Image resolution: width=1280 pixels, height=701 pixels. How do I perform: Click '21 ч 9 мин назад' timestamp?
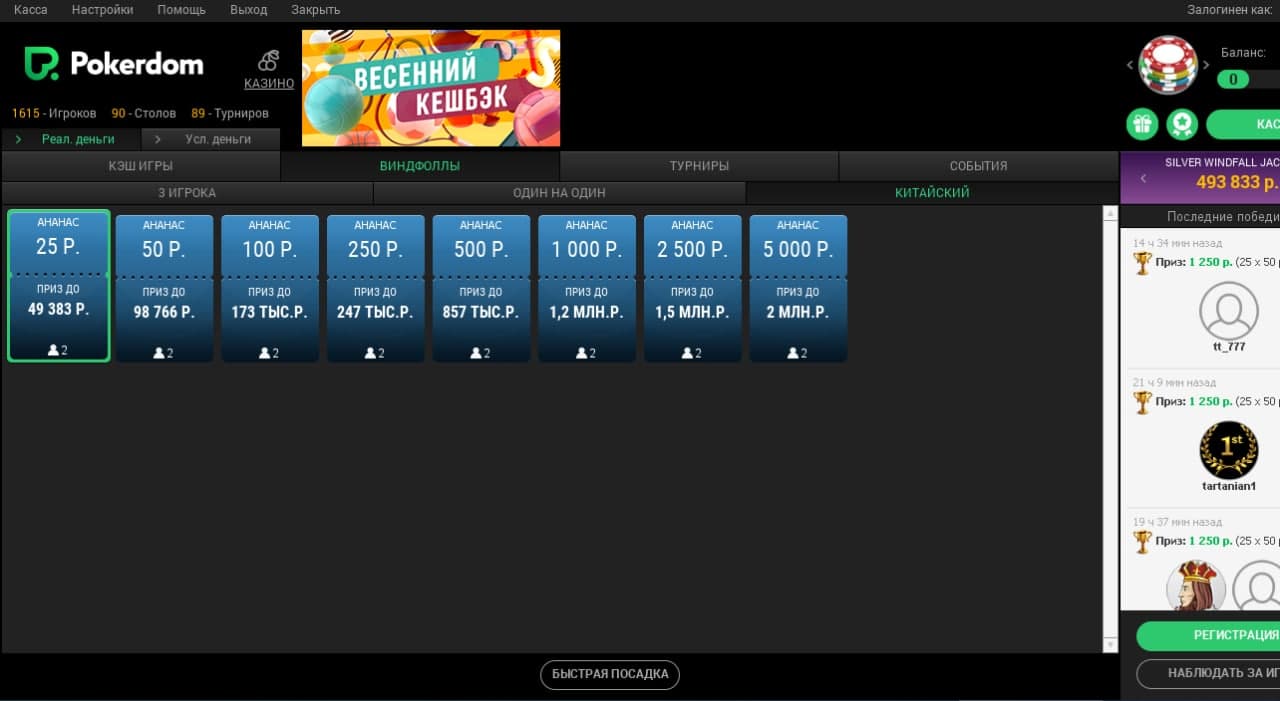(x=1174, y=382)
